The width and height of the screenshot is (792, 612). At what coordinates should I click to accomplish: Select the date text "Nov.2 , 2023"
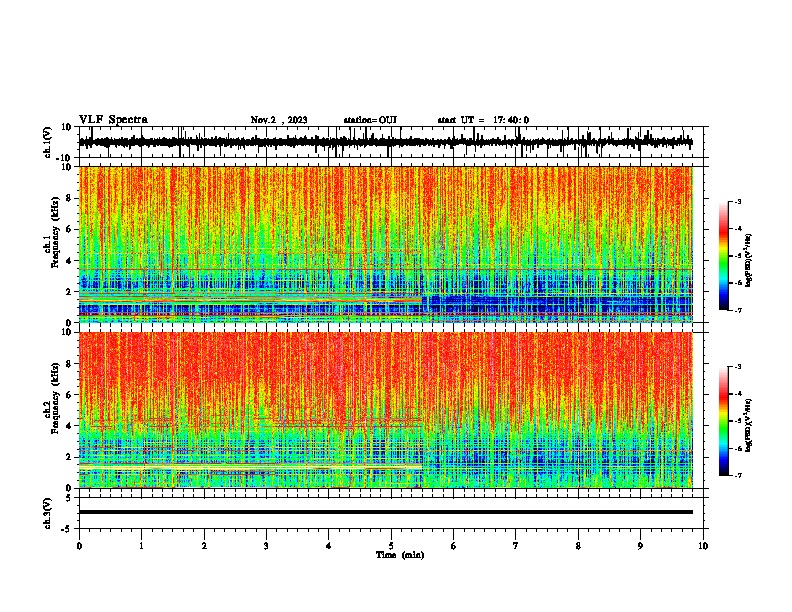click(x=279, y=120)
